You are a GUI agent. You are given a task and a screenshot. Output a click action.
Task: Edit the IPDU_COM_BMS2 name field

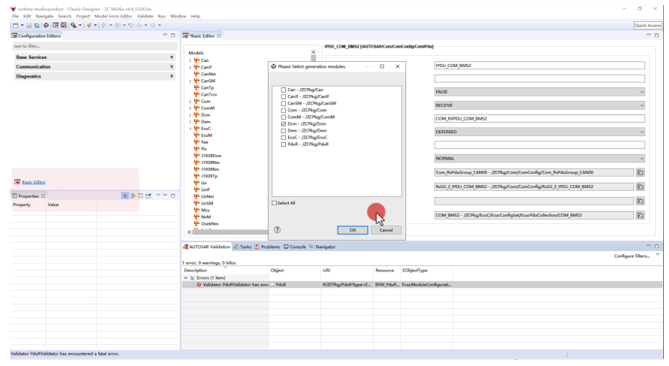(x=539, y=65)
